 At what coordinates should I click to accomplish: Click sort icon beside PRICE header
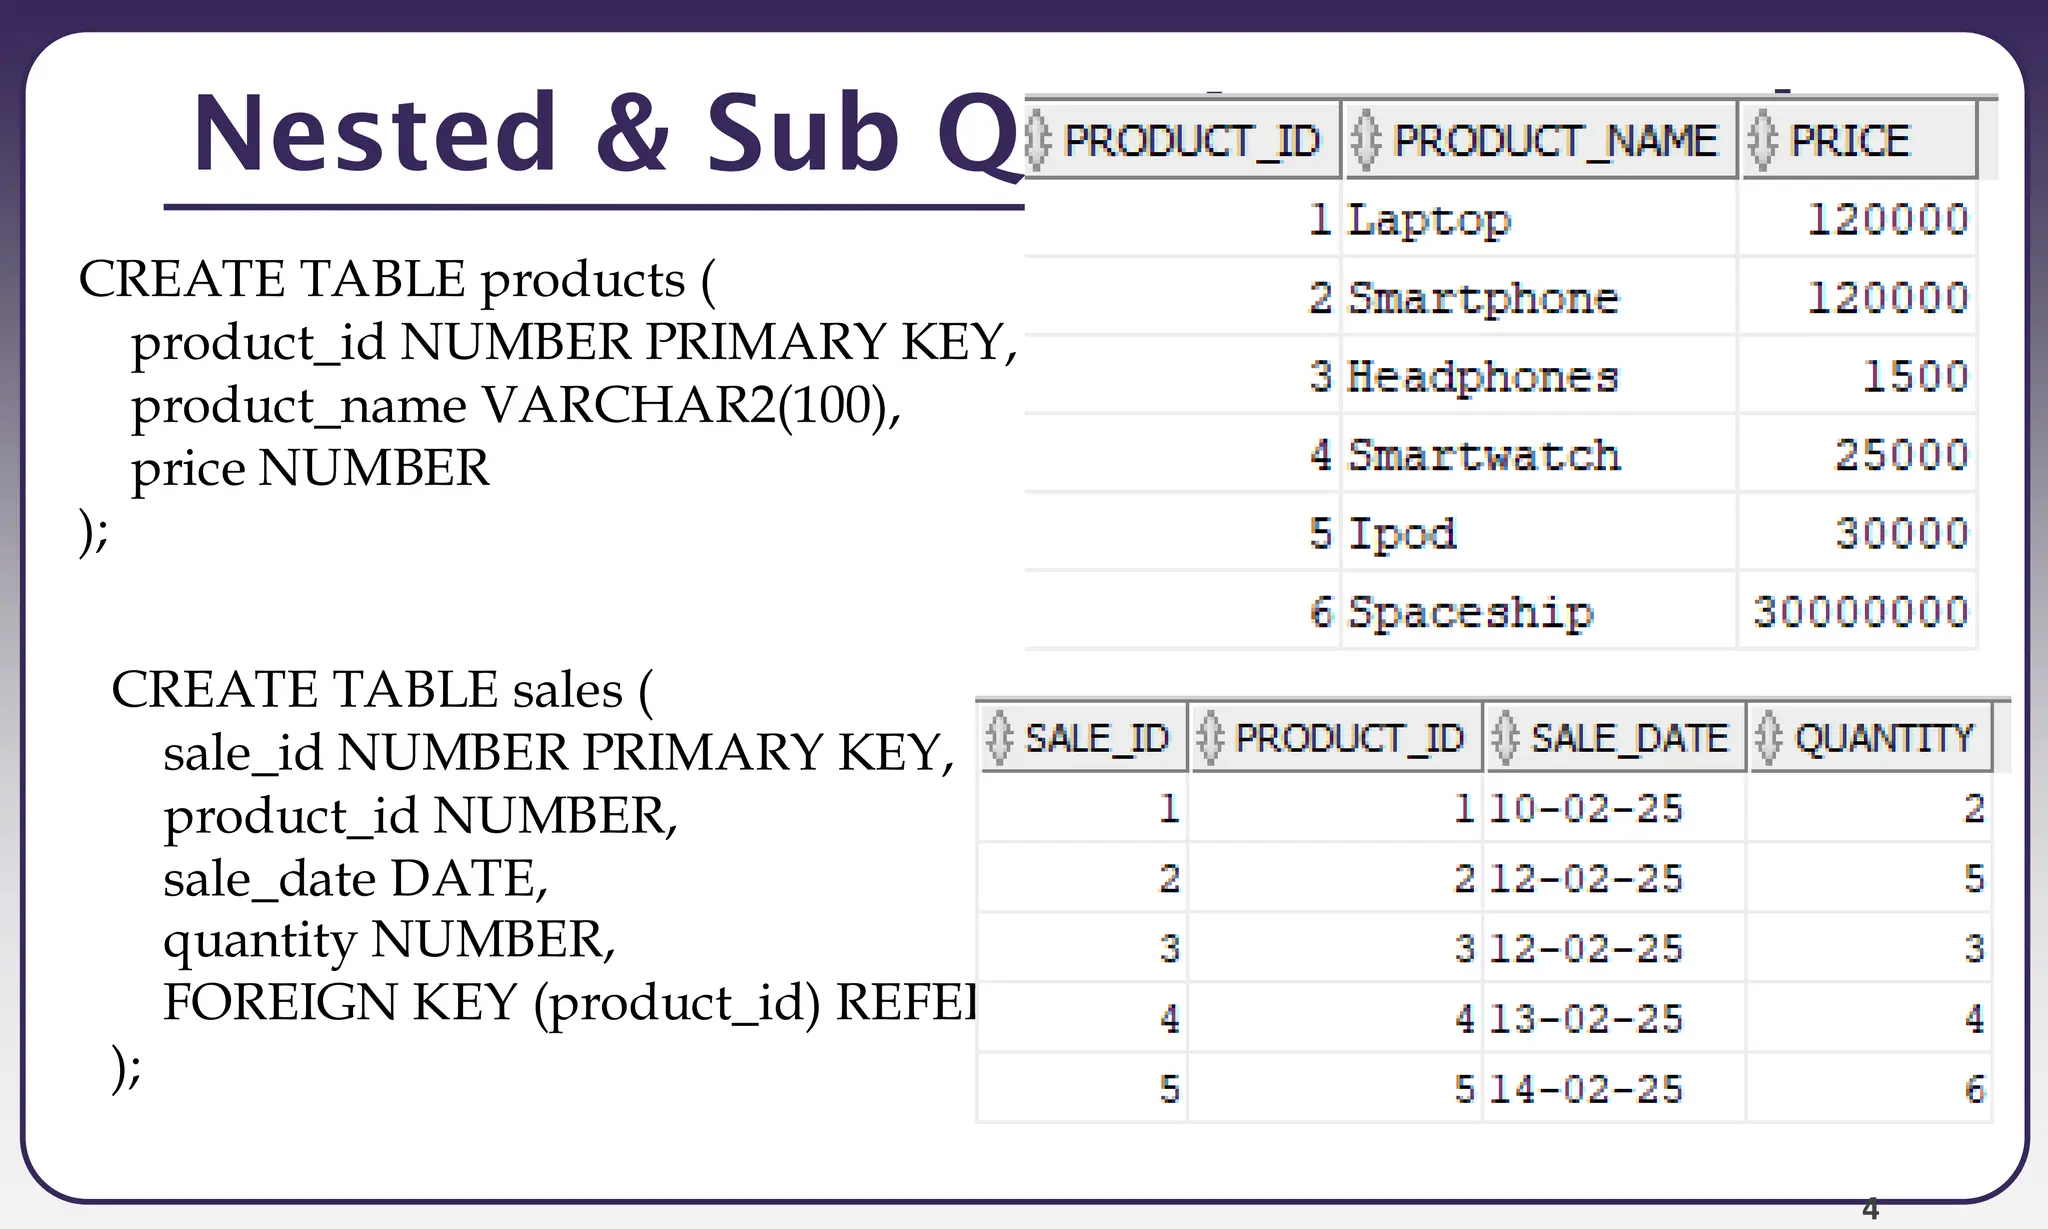click(x=1763, y=140)
